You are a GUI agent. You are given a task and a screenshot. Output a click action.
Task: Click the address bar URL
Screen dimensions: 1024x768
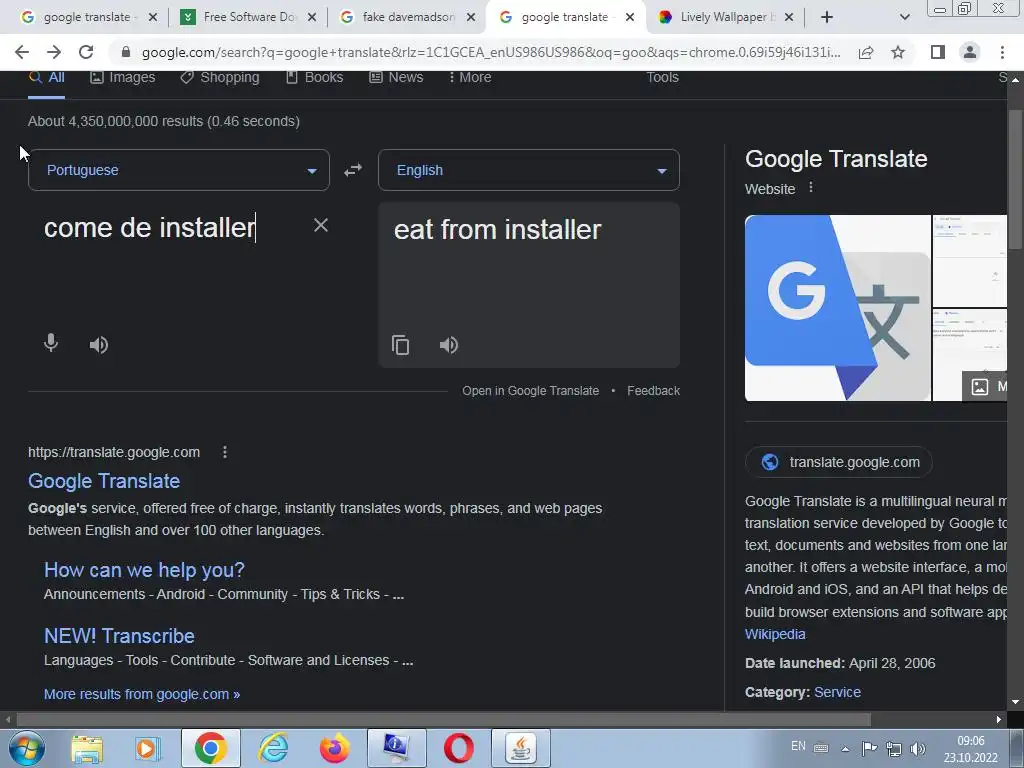pyautogui.click(x=490, y=52)
